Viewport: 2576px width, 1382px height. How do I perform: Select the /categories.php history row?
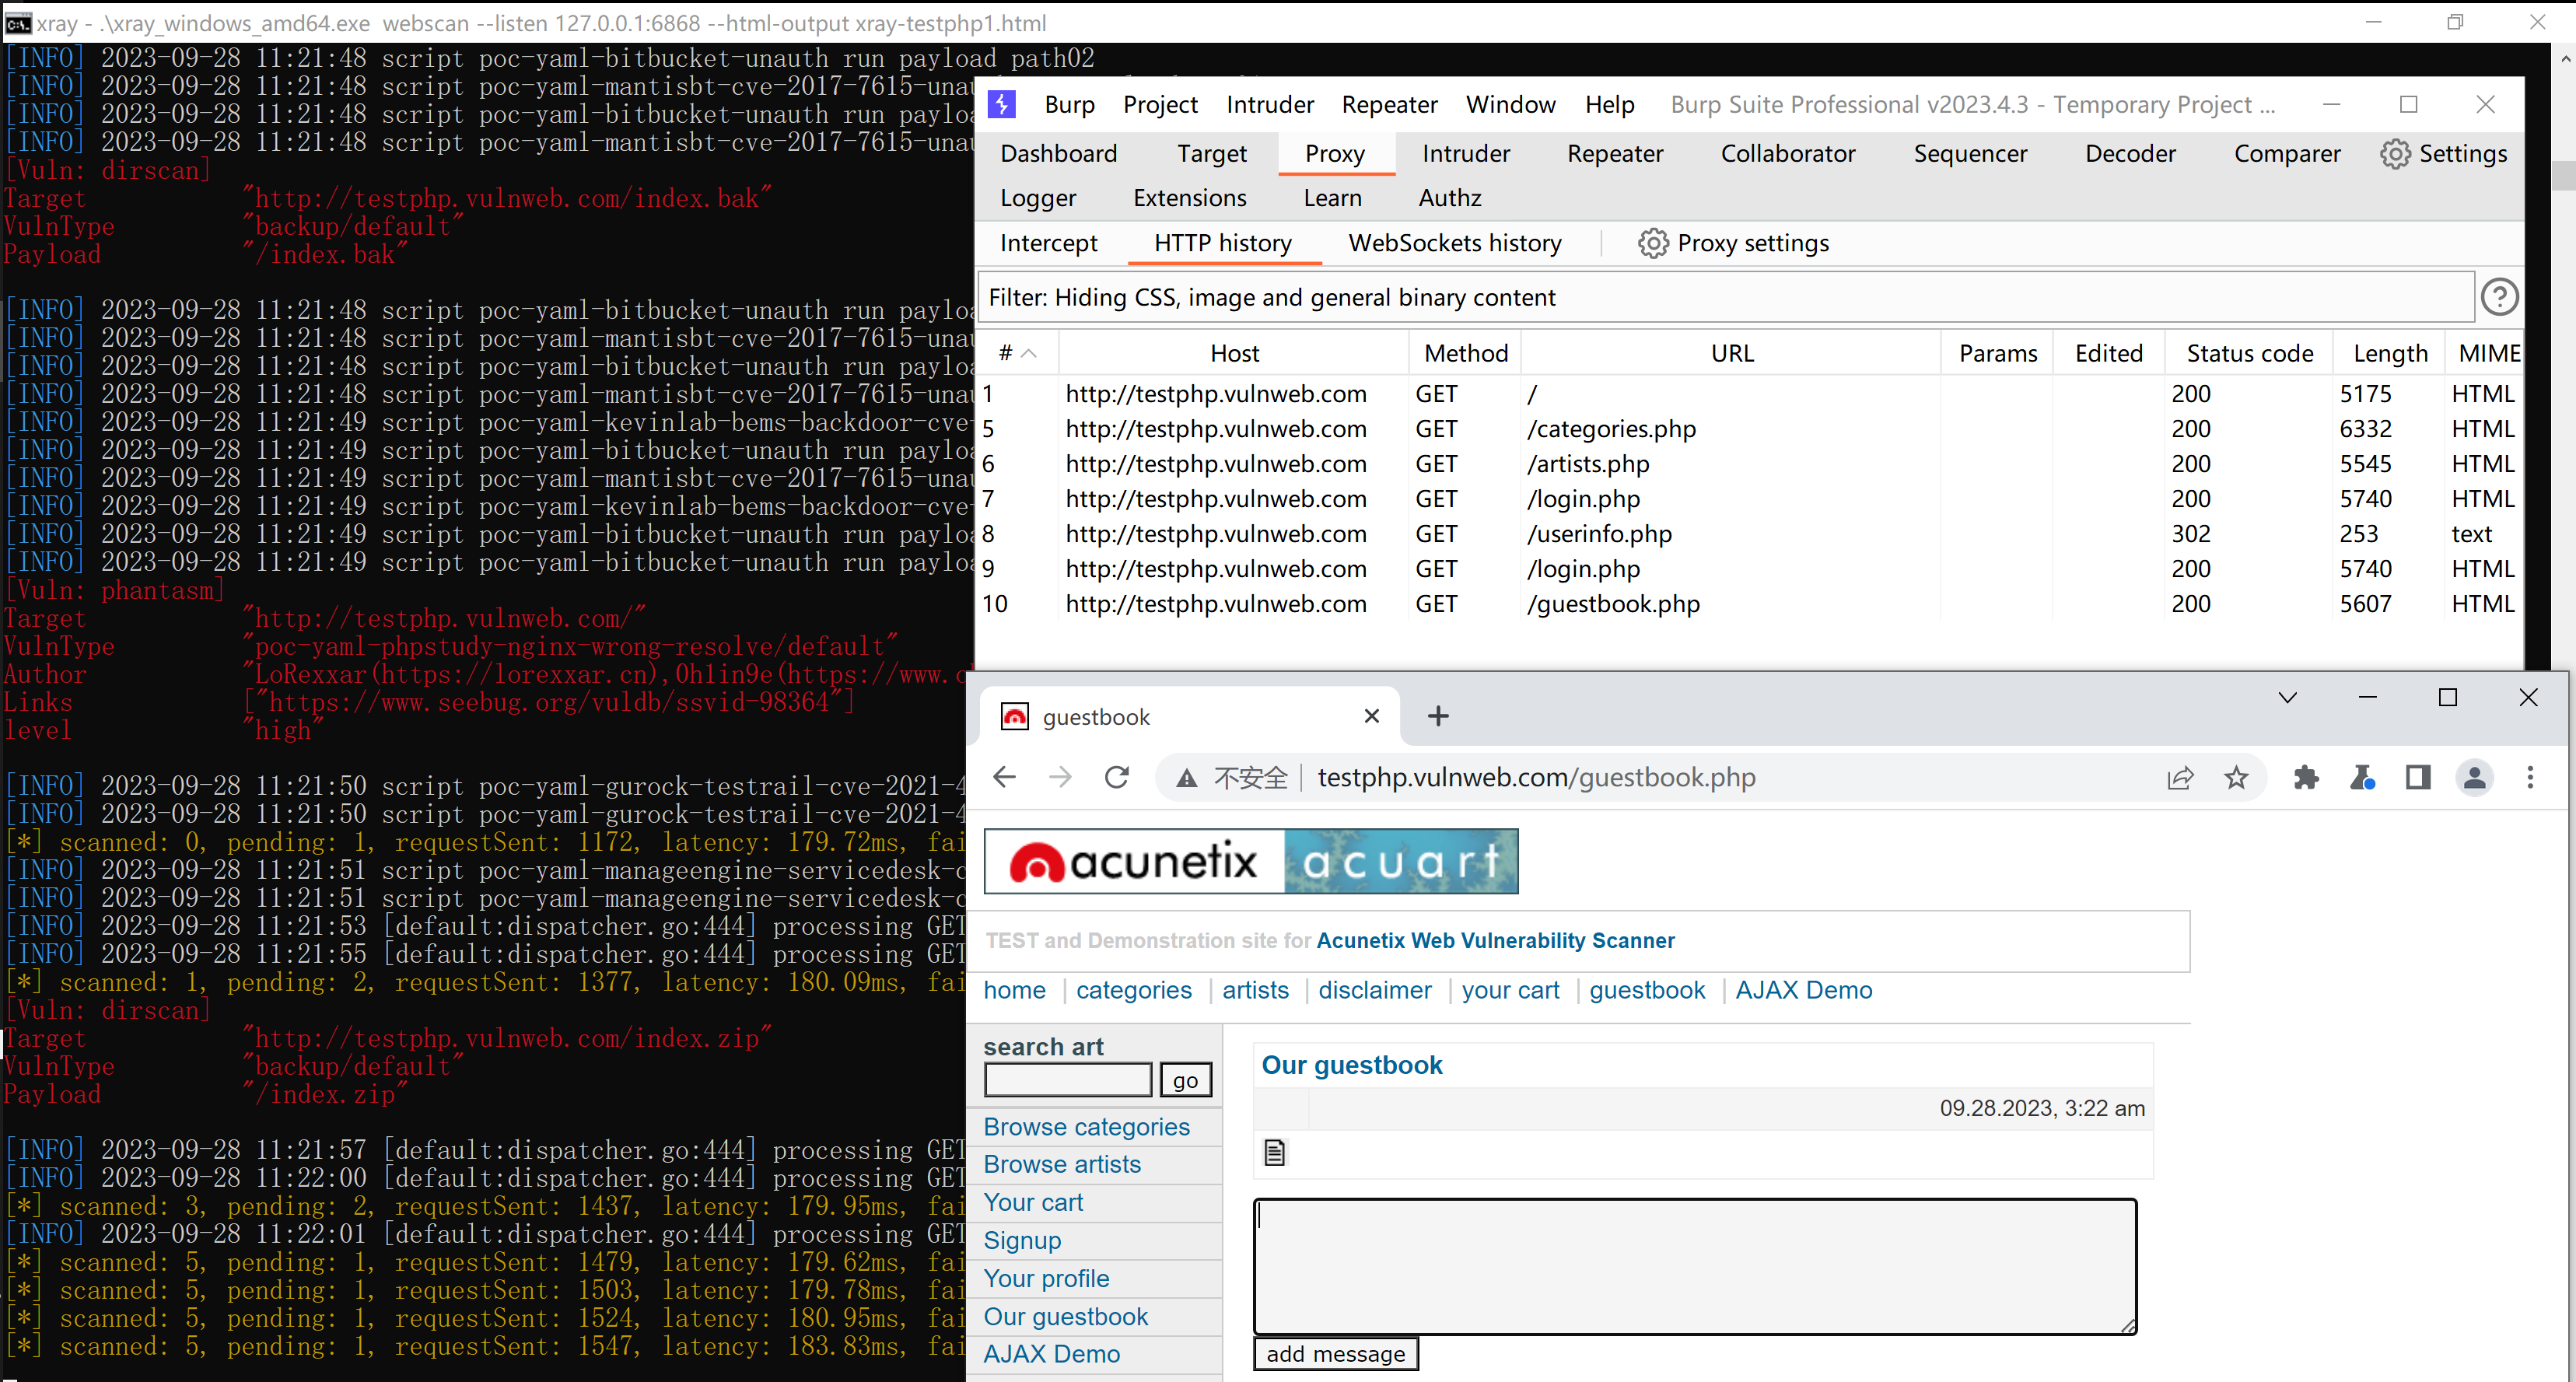[x=1748, y=429]
